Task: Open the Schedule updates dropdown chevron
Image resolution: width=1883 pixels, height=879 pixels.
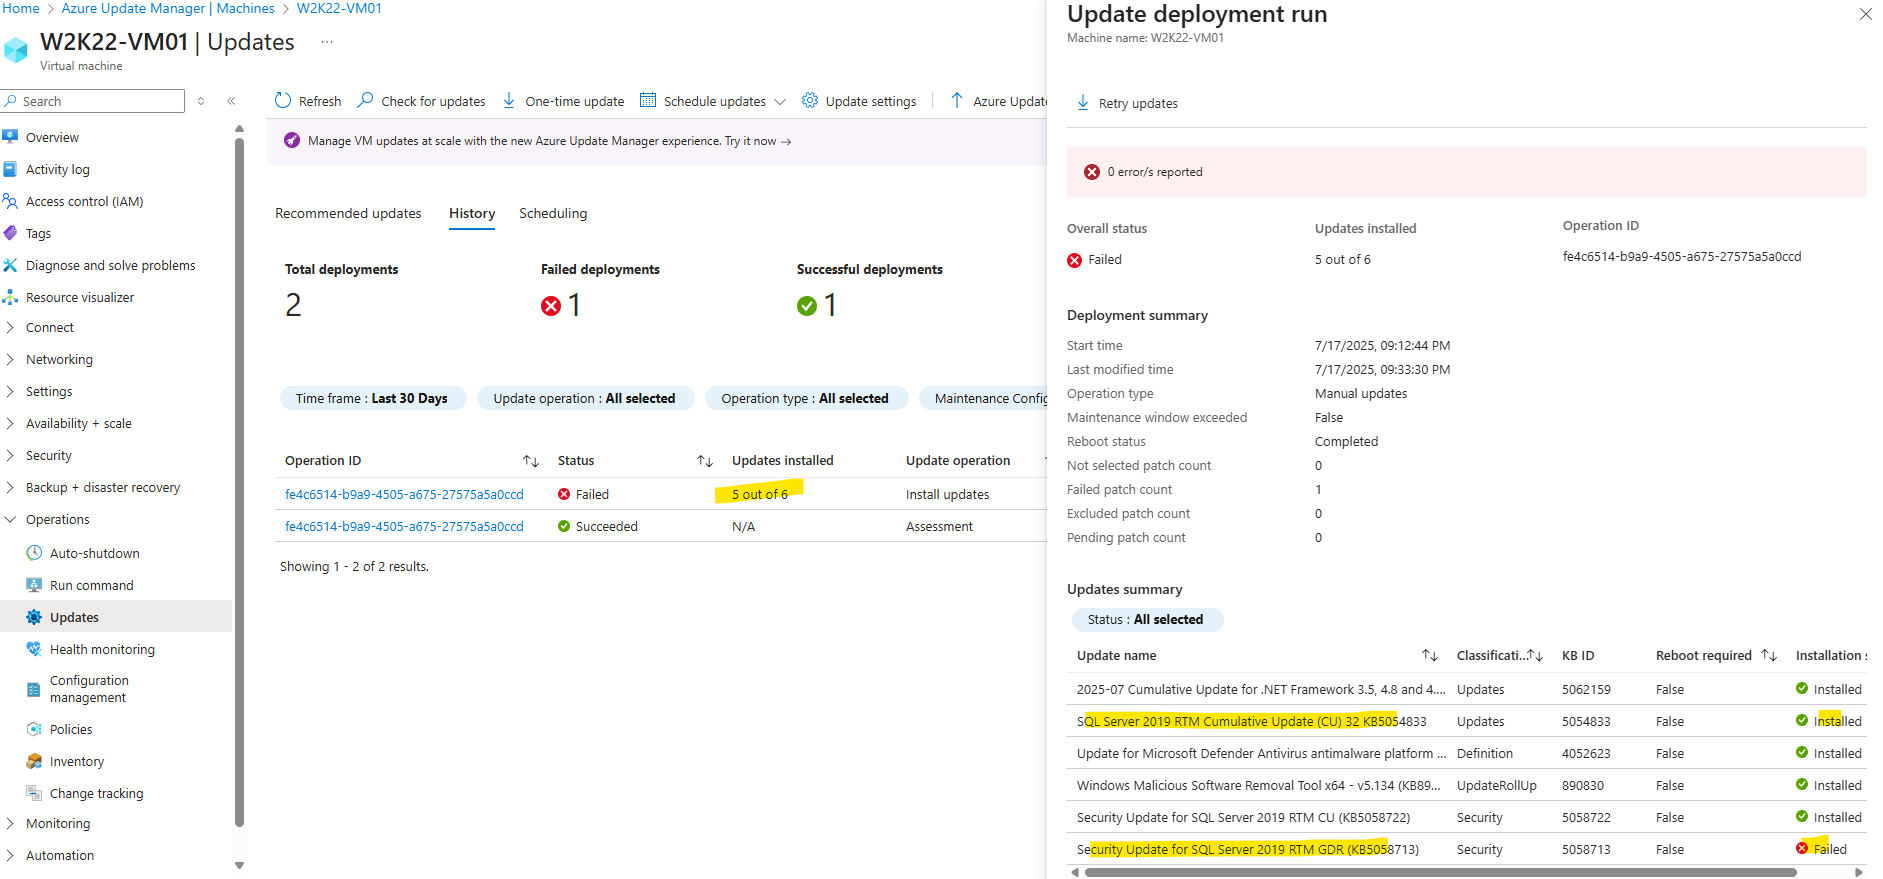Action: click(x=780, y=102)
